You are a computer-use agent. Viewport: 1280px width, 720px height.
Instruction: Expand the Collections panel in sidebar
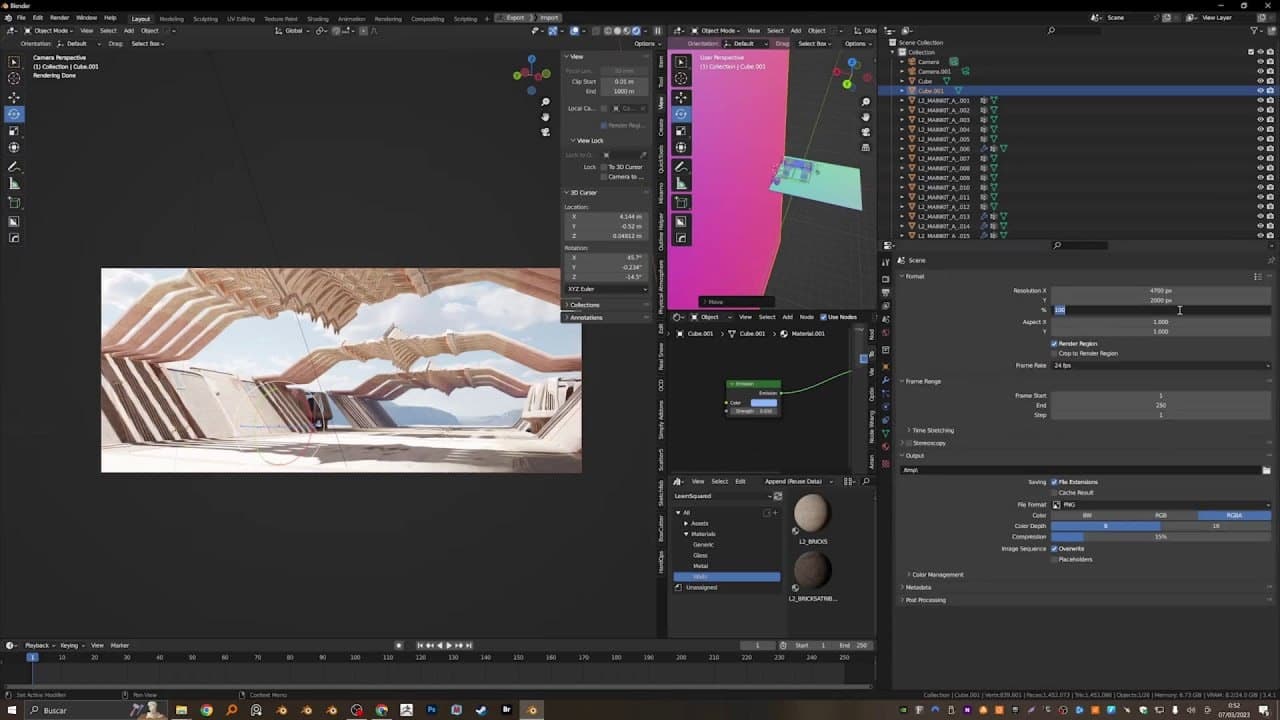coord(584,305)
